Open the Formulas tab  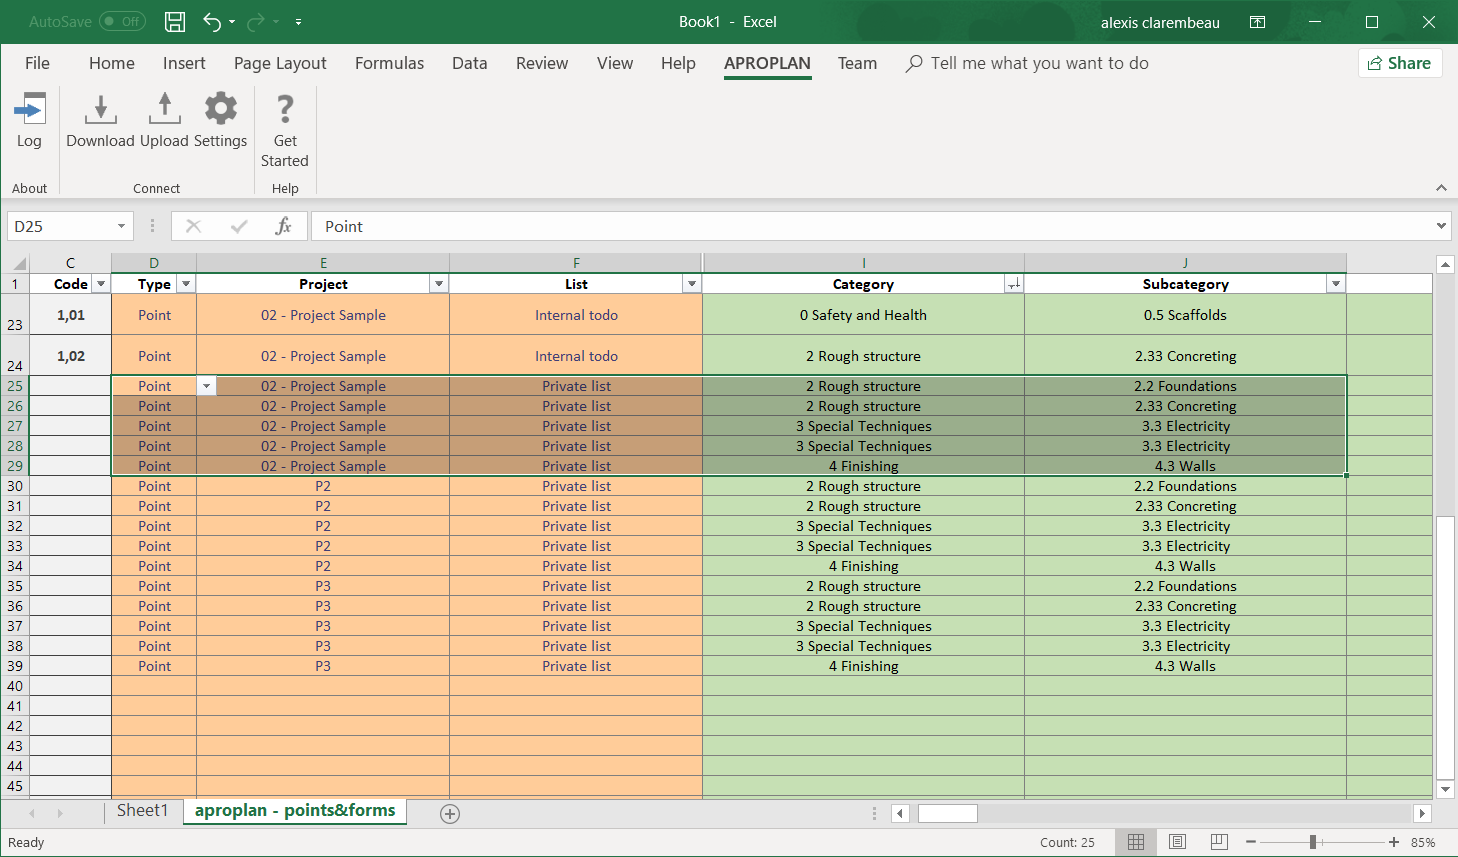[389, 64]
